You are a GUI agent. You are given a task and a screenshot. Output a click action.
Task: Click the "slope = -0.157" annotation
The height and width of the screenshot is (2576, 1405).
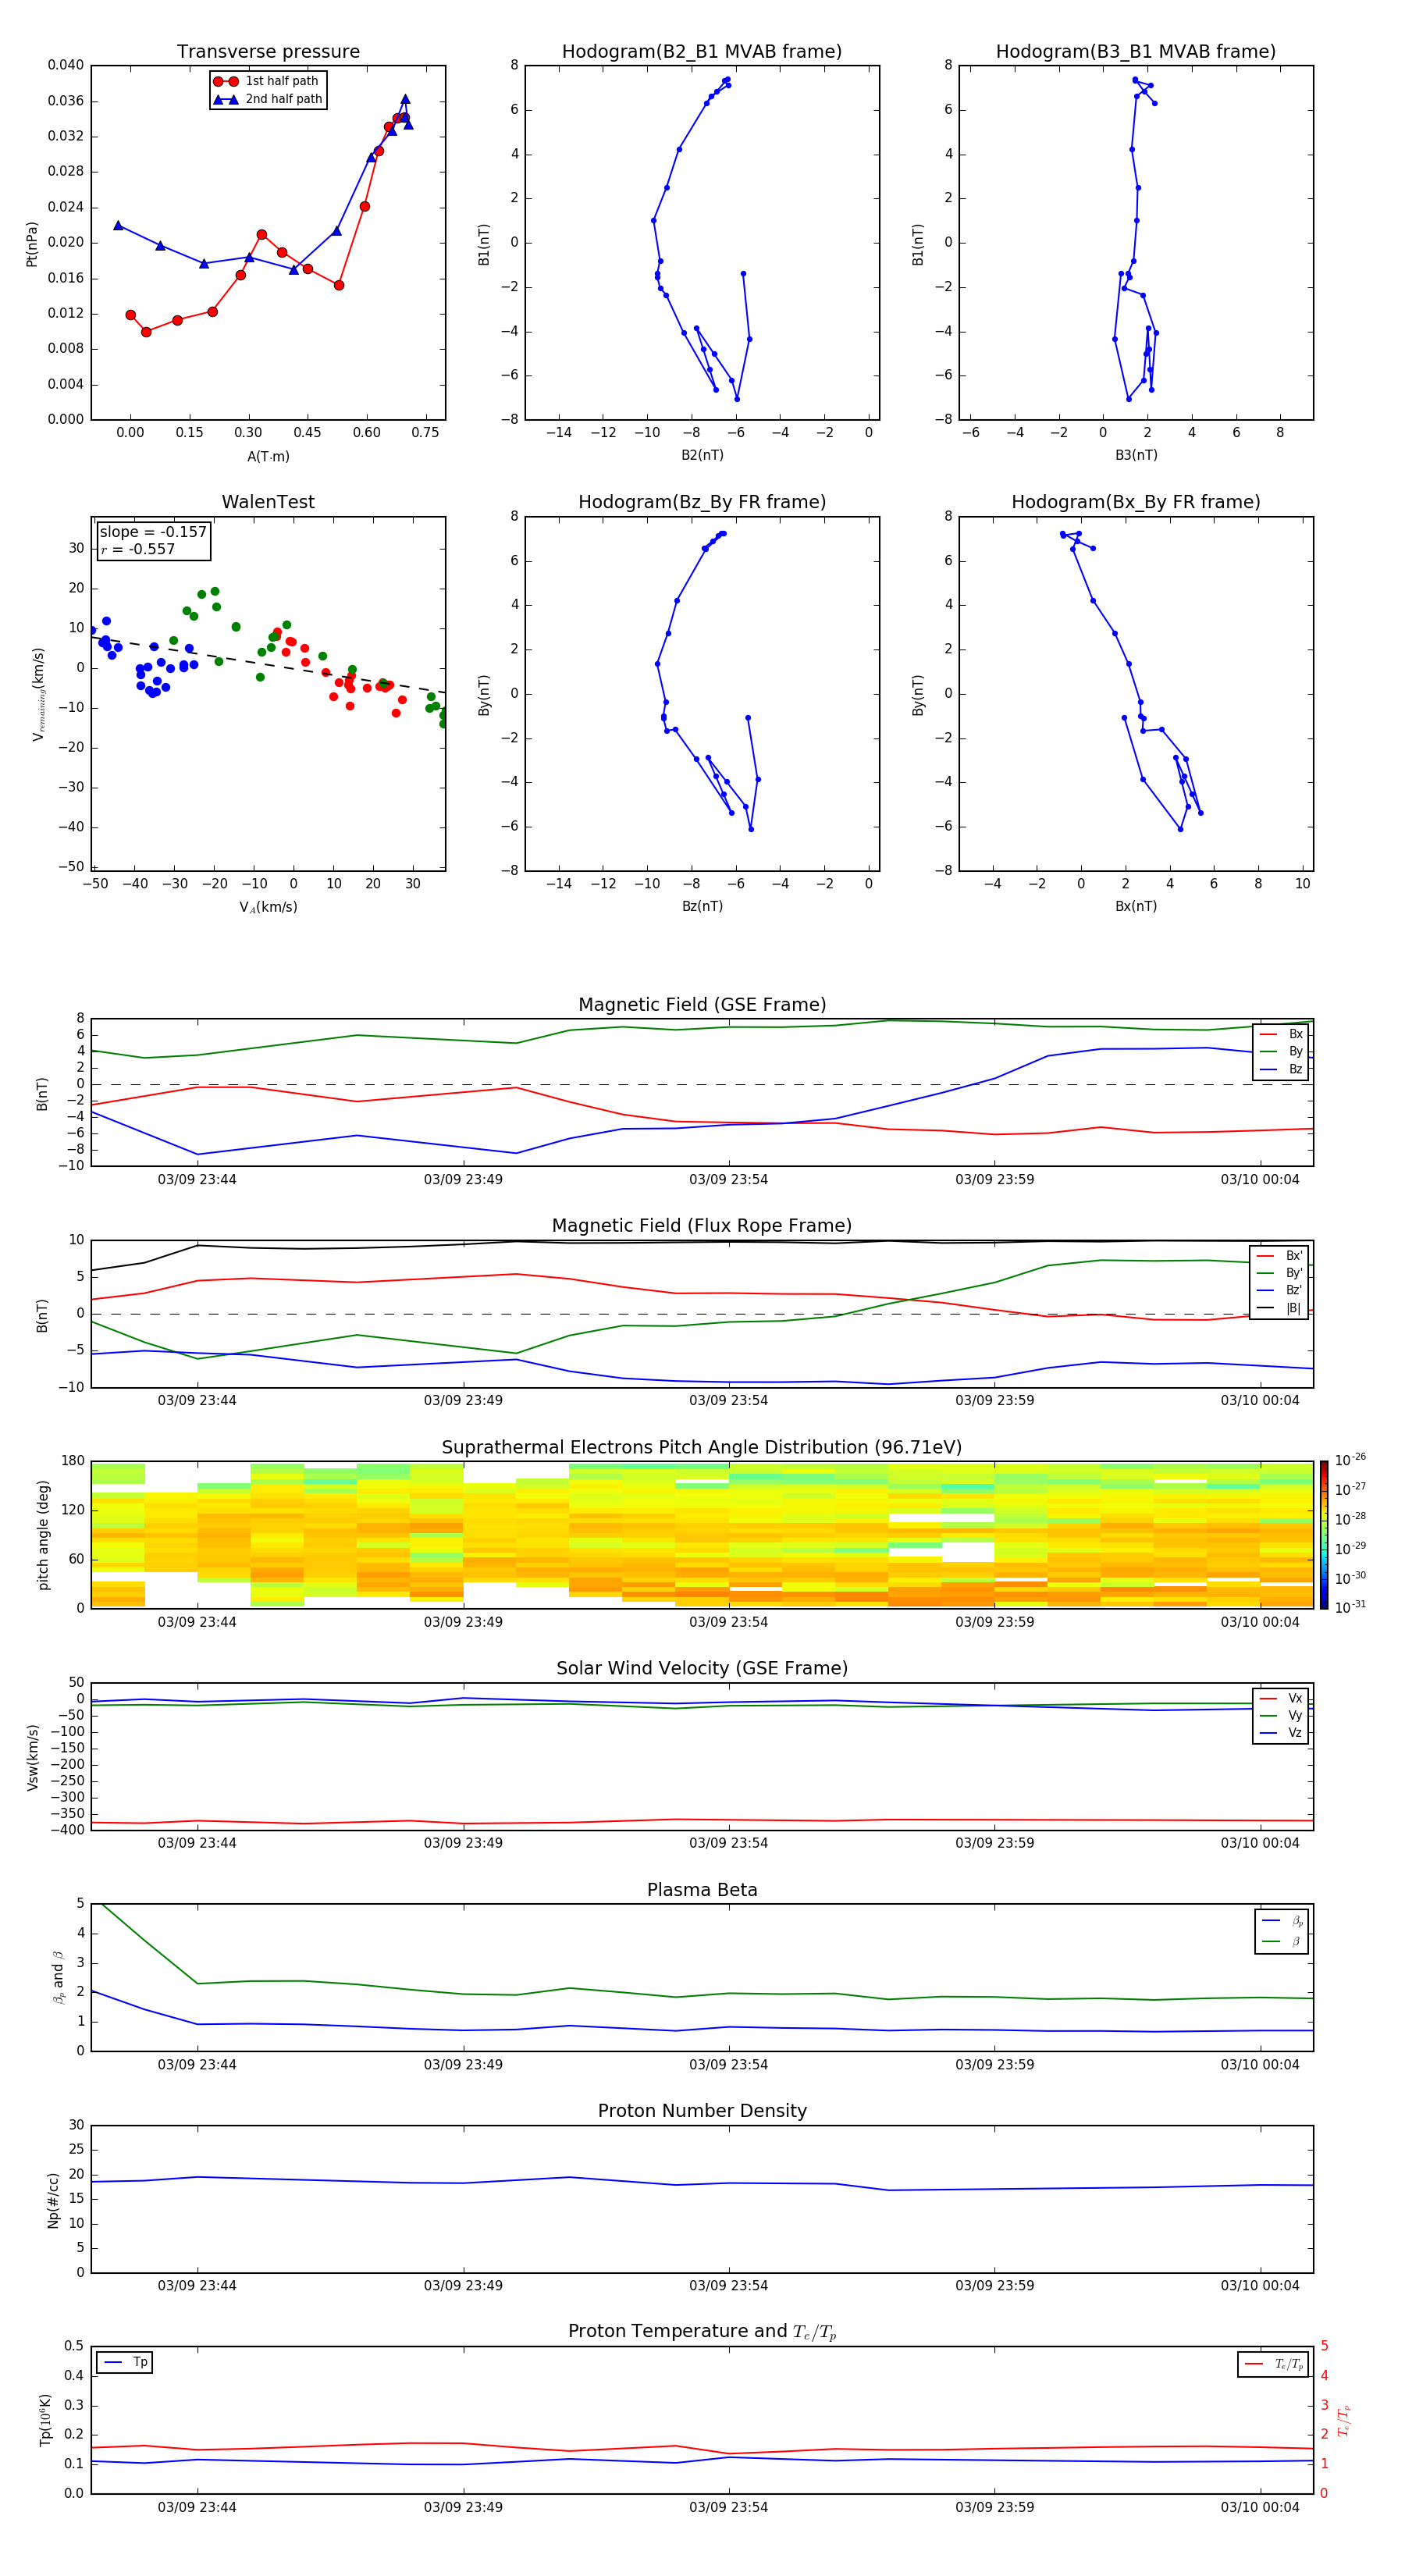[153, 532]
